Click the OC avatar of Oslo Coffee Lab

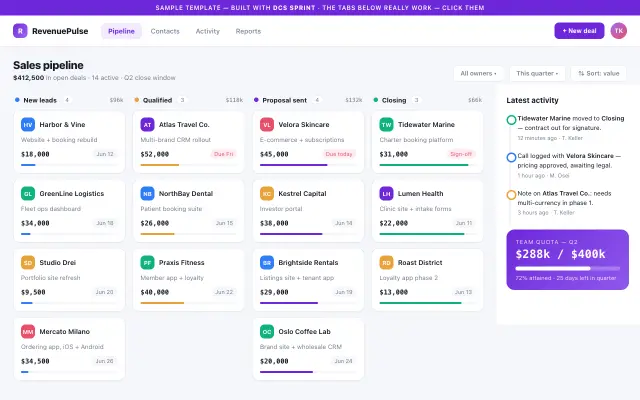(267, 331)
